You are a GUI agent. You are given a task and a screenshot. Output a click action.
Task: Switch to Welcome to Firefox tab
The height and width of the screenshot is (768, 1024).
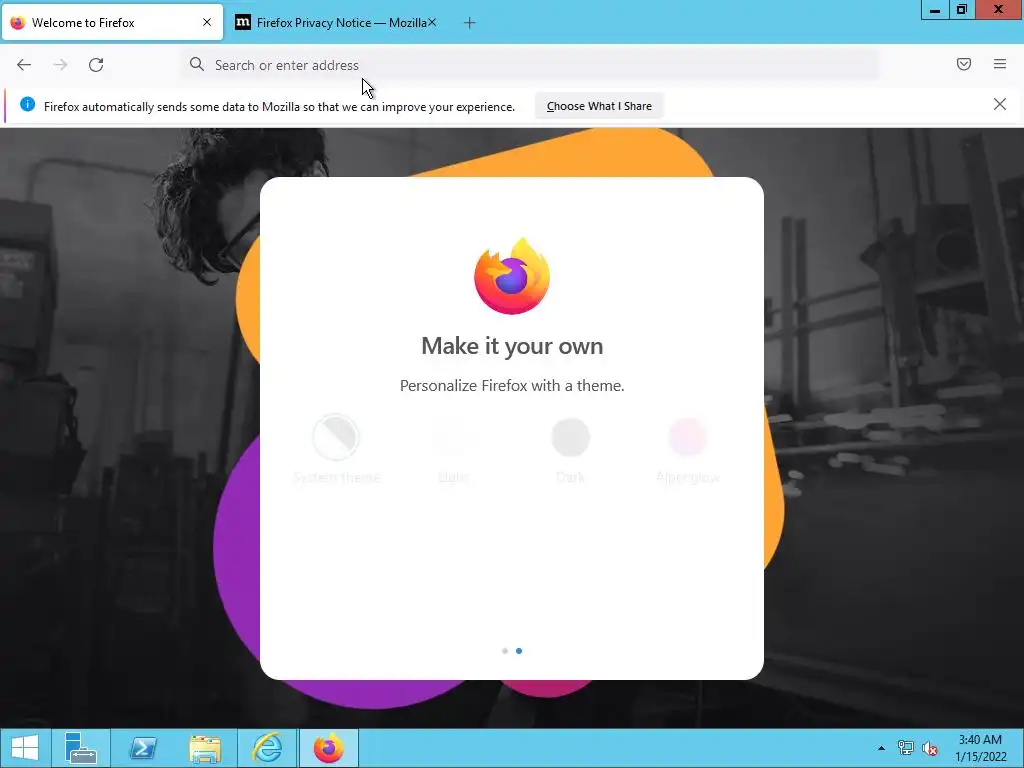112,23
